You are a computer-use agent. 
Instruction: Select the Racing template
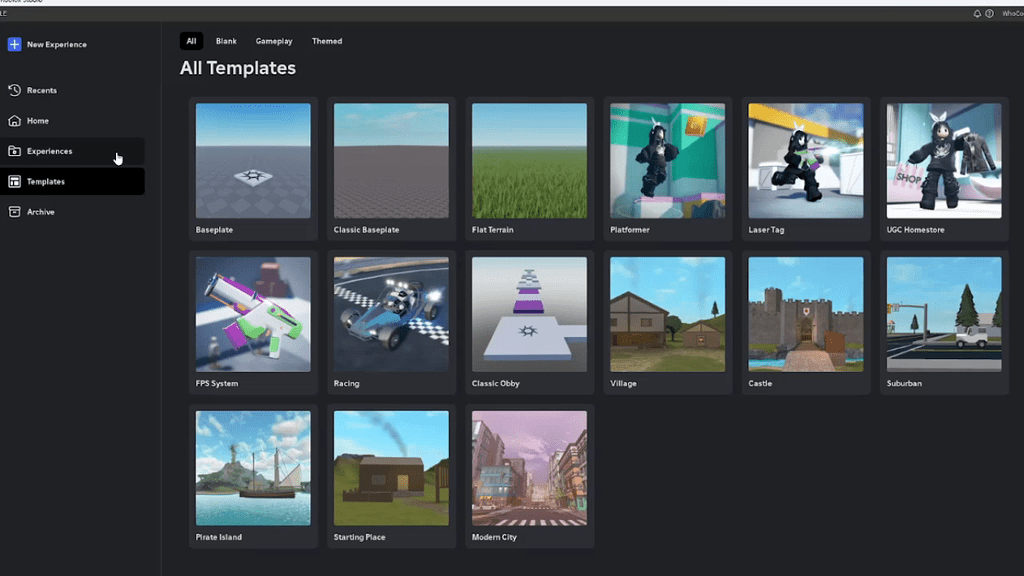coord(390,315)
